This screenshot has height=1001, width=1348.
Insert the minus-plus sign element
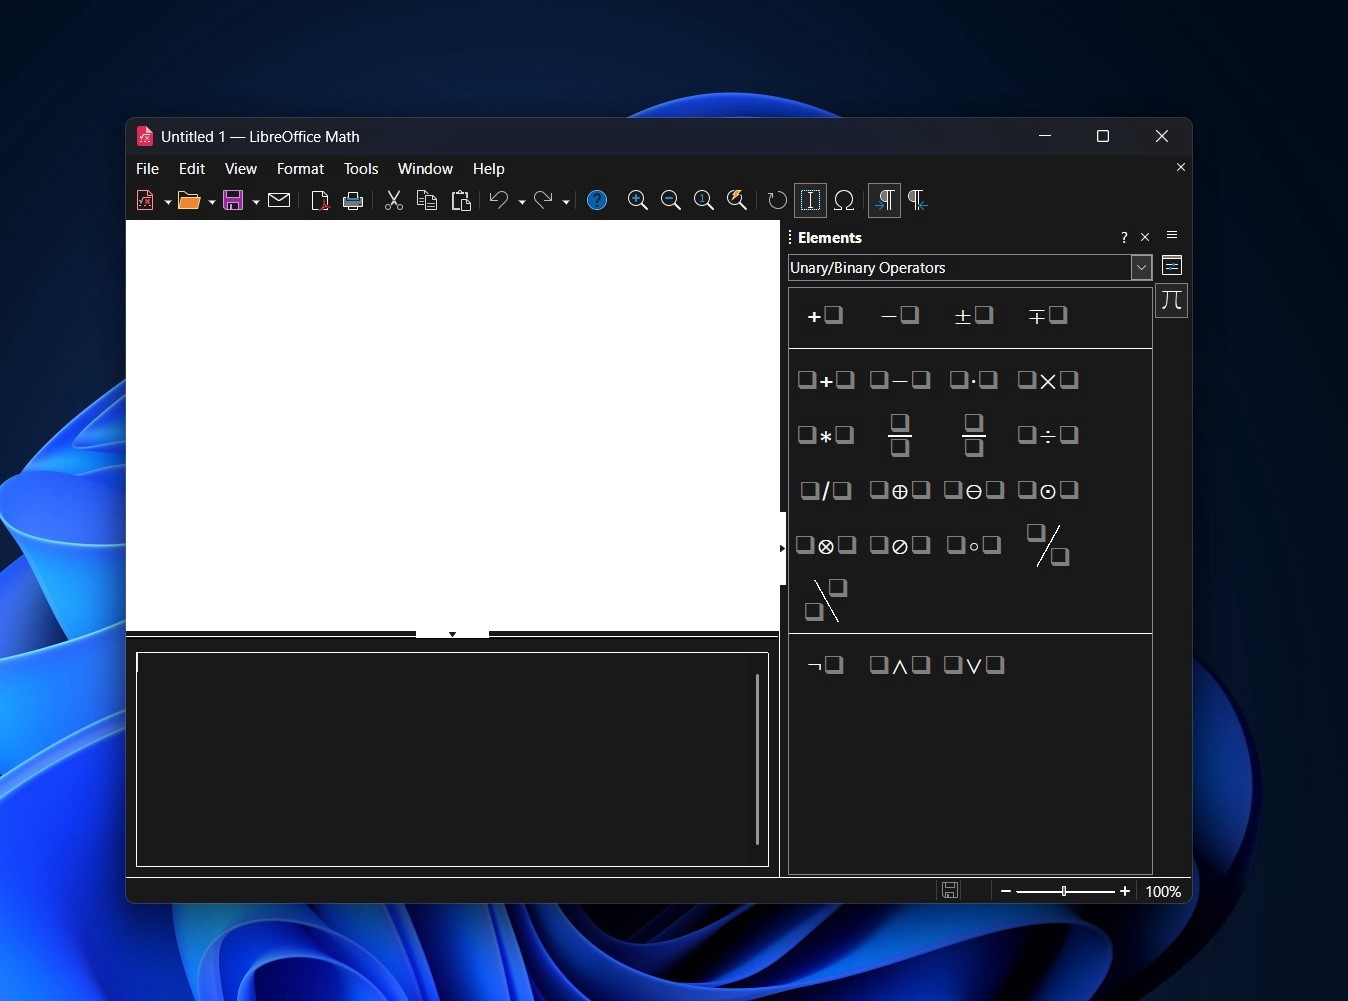[1047, 316]
